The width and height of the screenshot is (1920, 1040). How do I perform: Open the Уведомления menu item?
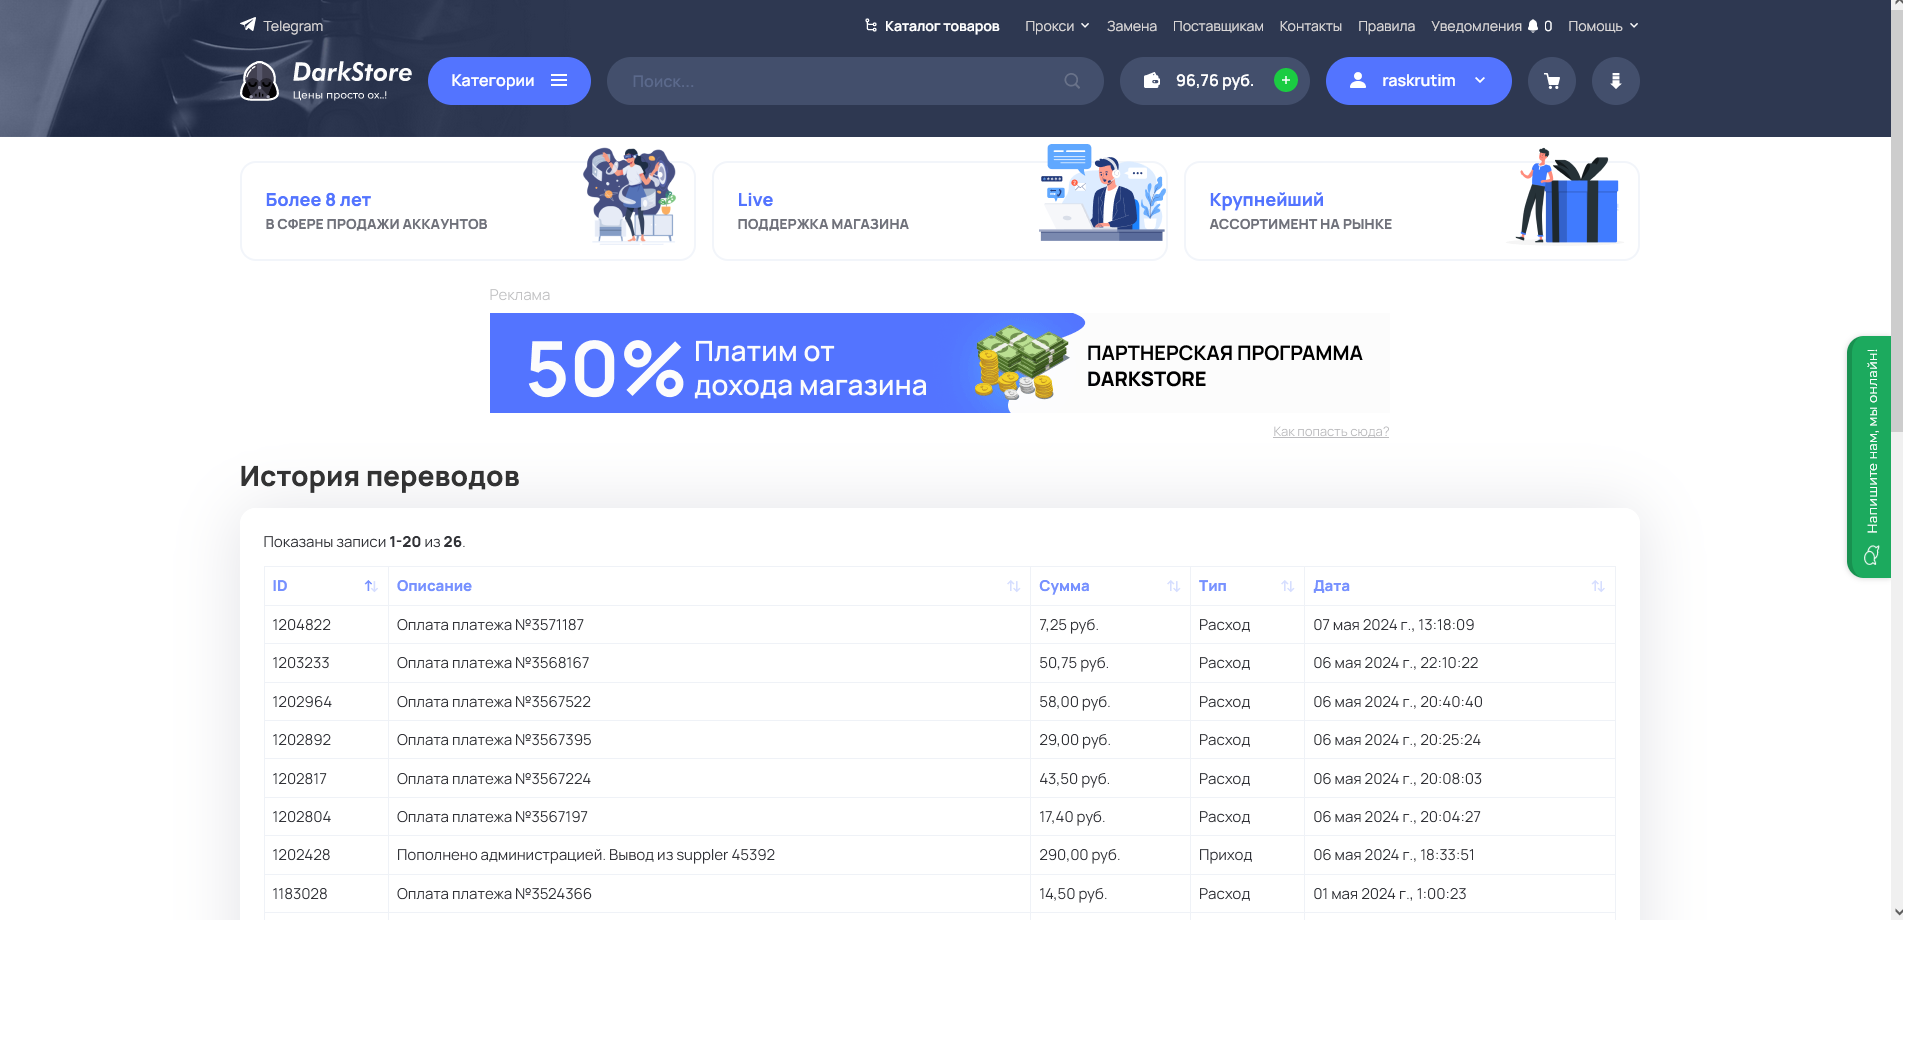(x=1491, y=26)
